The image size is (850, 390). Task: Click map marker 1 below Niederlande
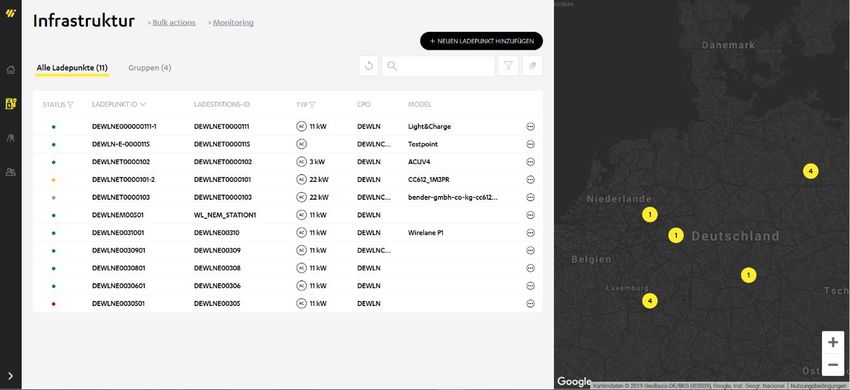(649, 214)
